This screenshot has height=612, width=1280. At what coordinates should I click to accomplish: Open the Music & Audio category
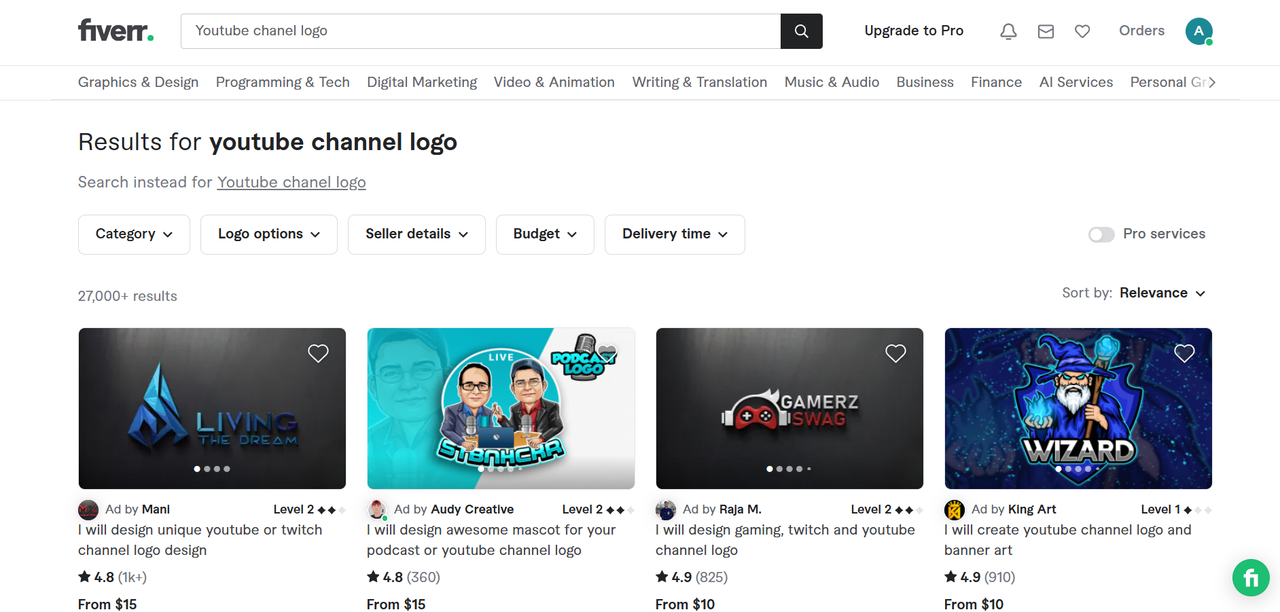[832, 82]
